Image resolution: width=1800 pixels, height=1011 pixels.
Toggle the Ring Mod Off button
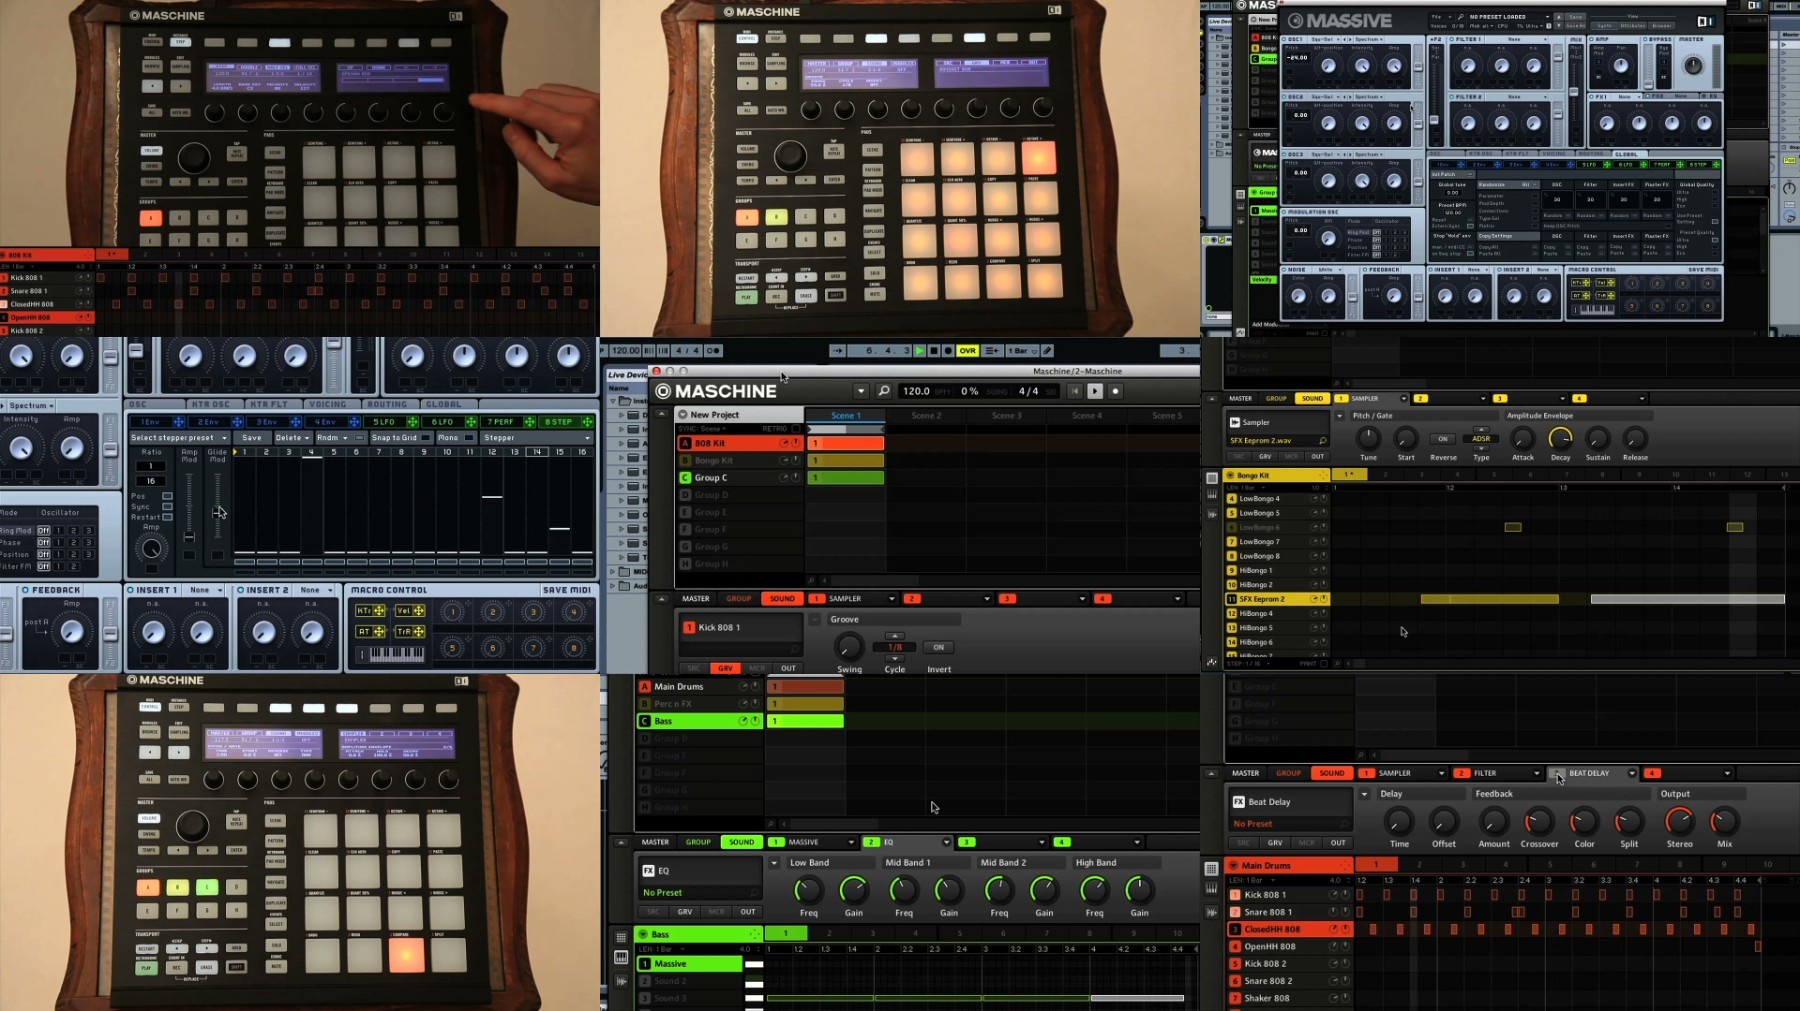(x=43, y=530)
